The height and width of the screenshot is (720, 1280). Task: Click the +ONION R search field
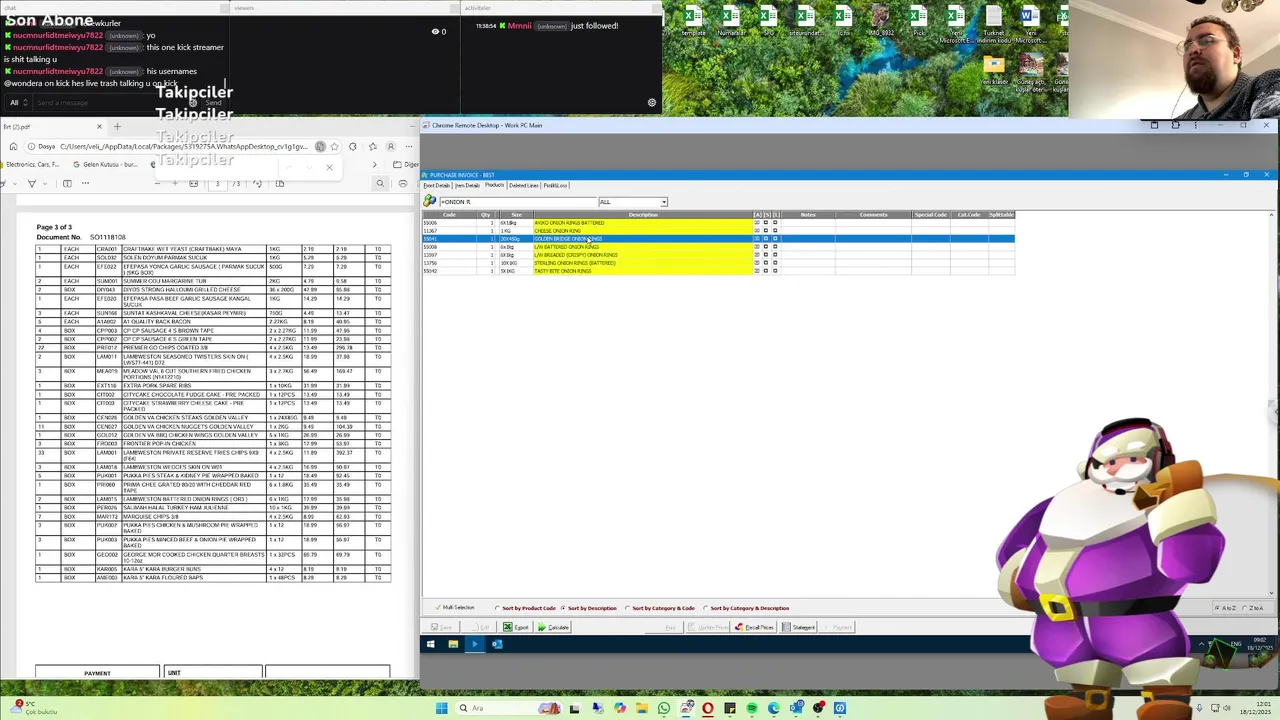click(517, 202)
